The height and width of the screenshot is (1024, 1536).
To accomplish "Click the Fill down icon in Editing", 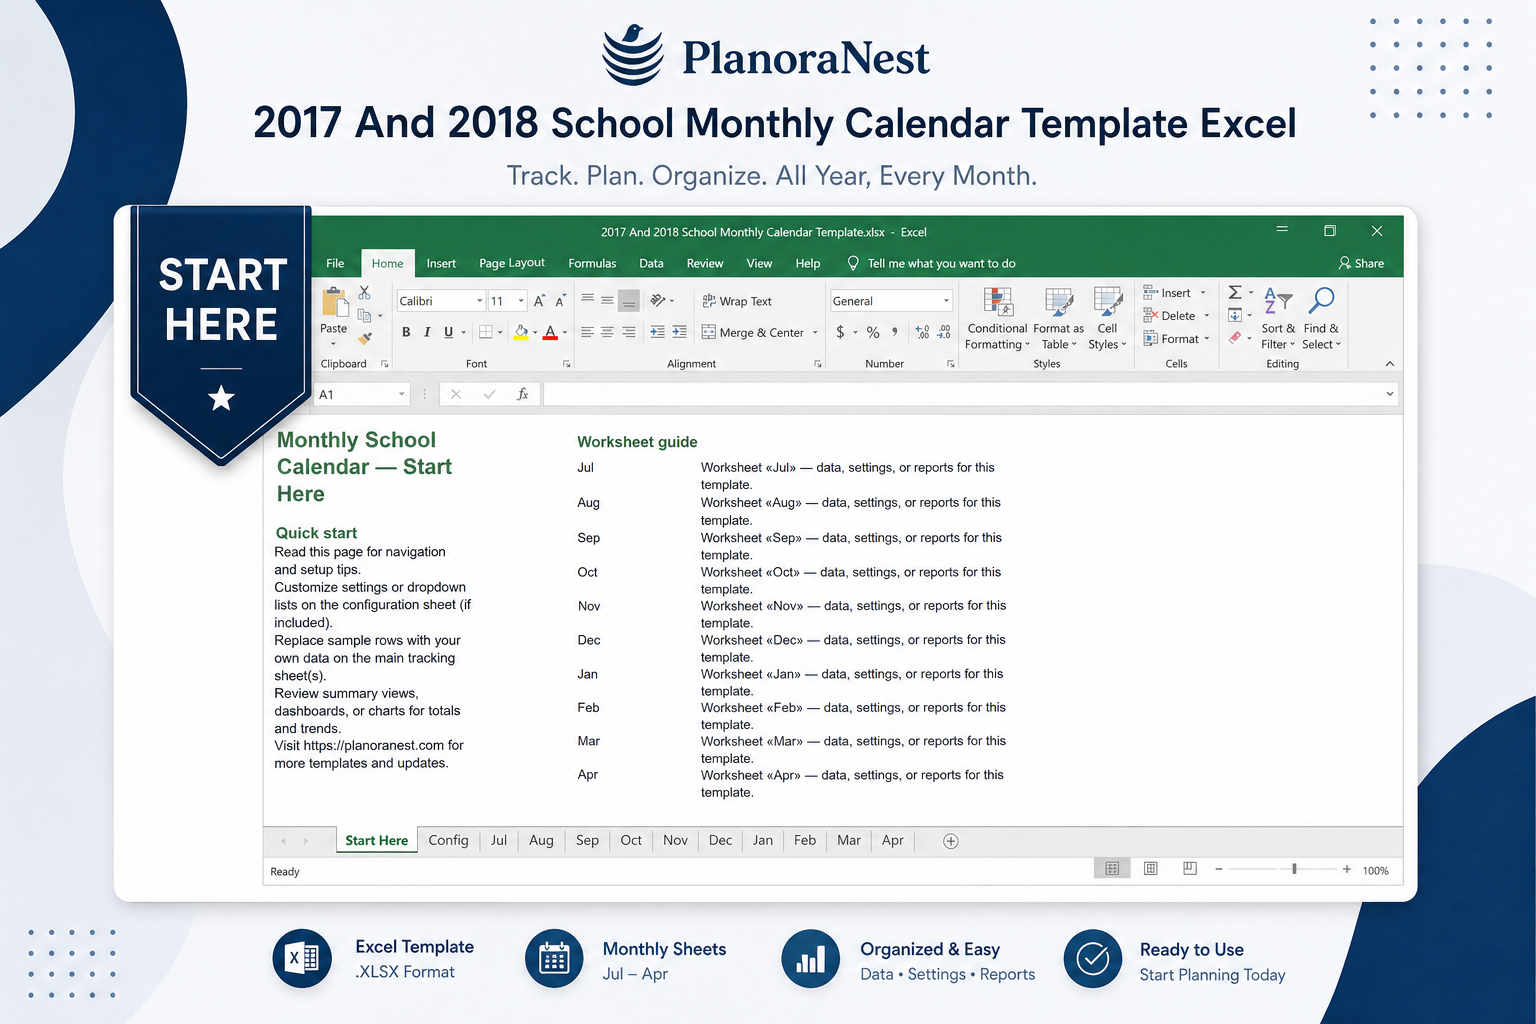I will point(1235,315).
